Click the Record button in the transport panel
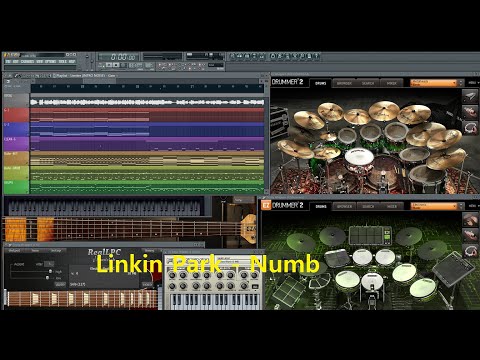The height and width of the screenshot is (360, 480). (x=123, y=65)
